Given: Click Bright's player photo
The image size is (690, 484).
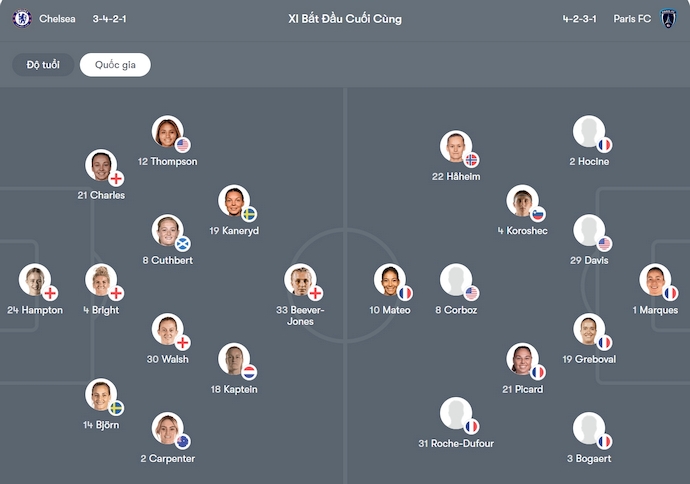Looking at the screenshot, I should 100,280.
